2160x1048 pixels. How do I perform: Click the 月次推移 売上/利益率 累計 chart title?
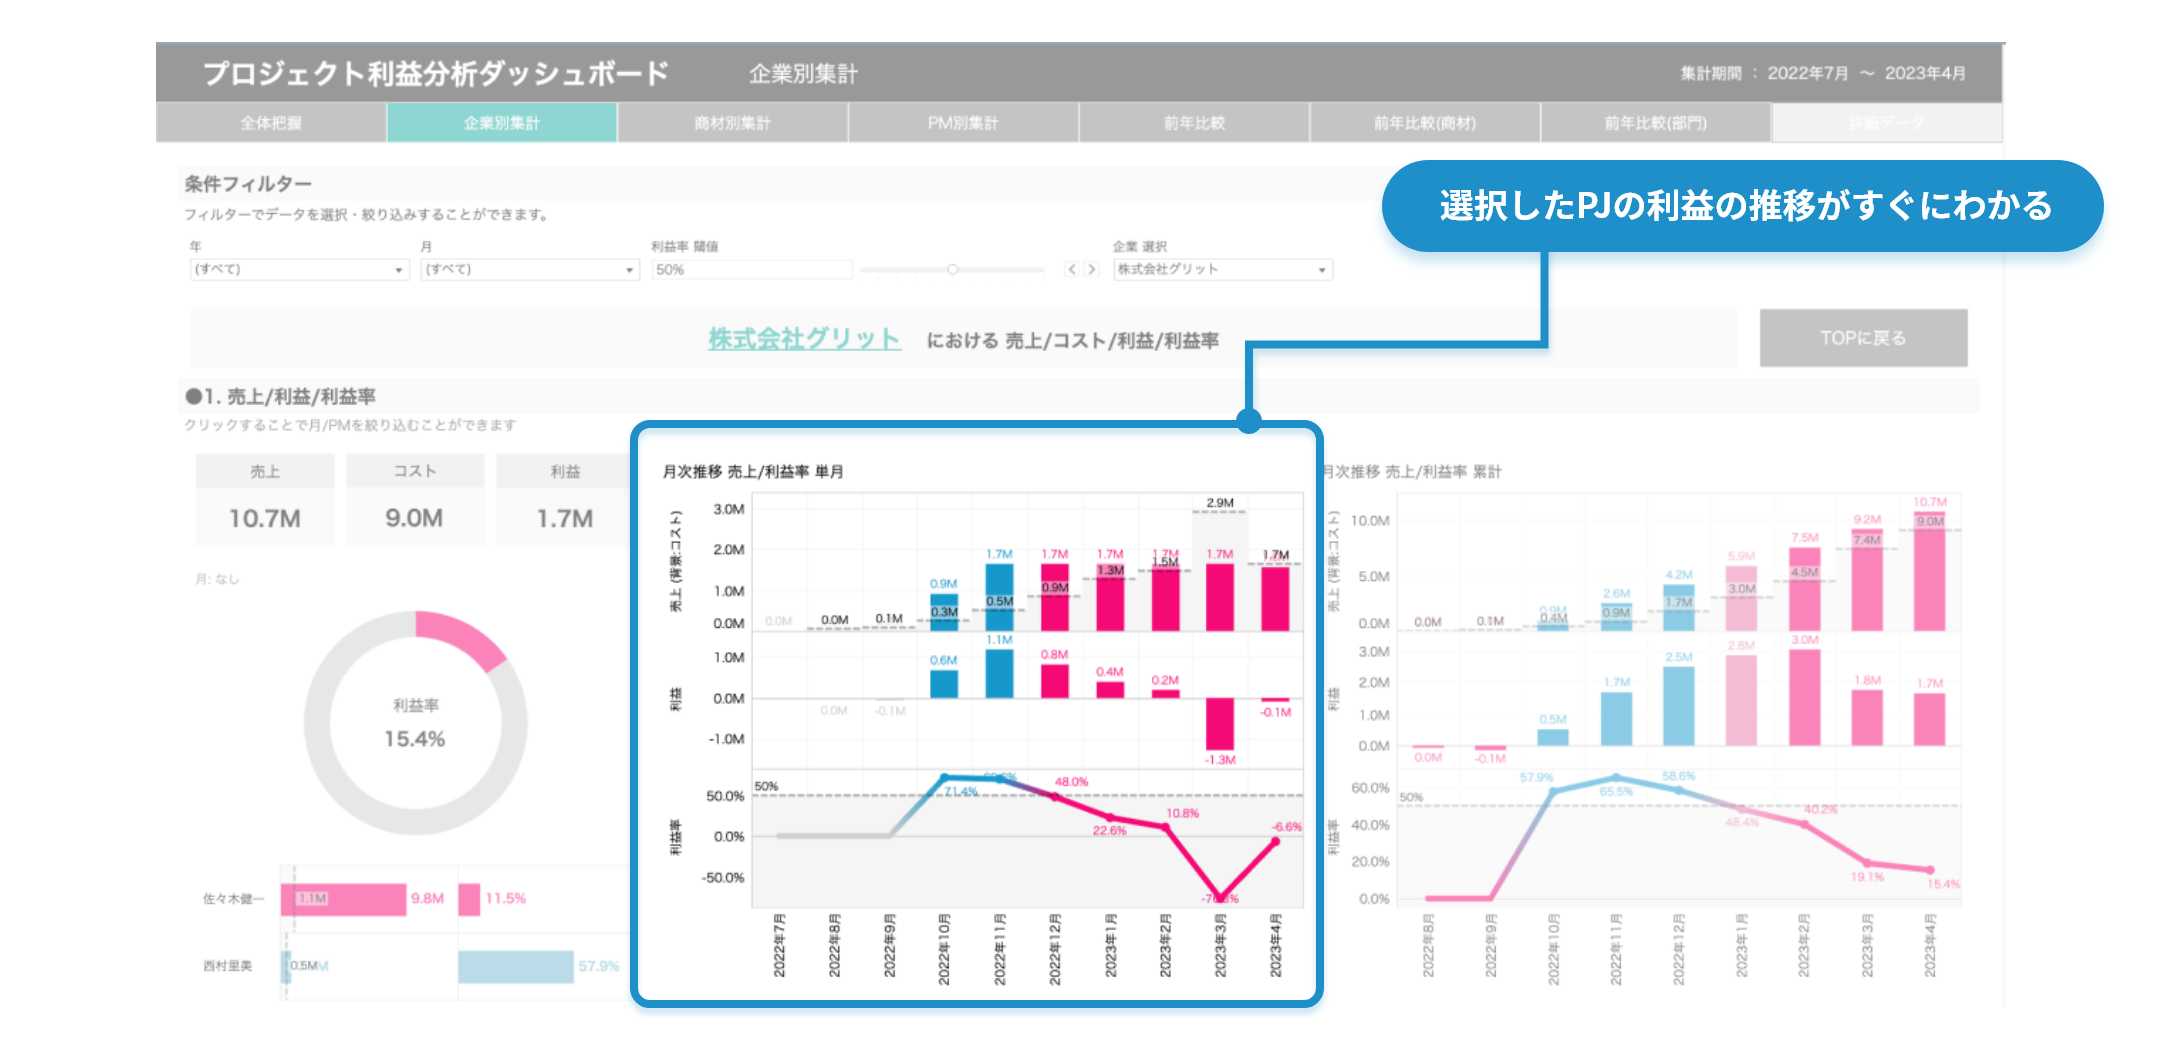click(1412, 472)
